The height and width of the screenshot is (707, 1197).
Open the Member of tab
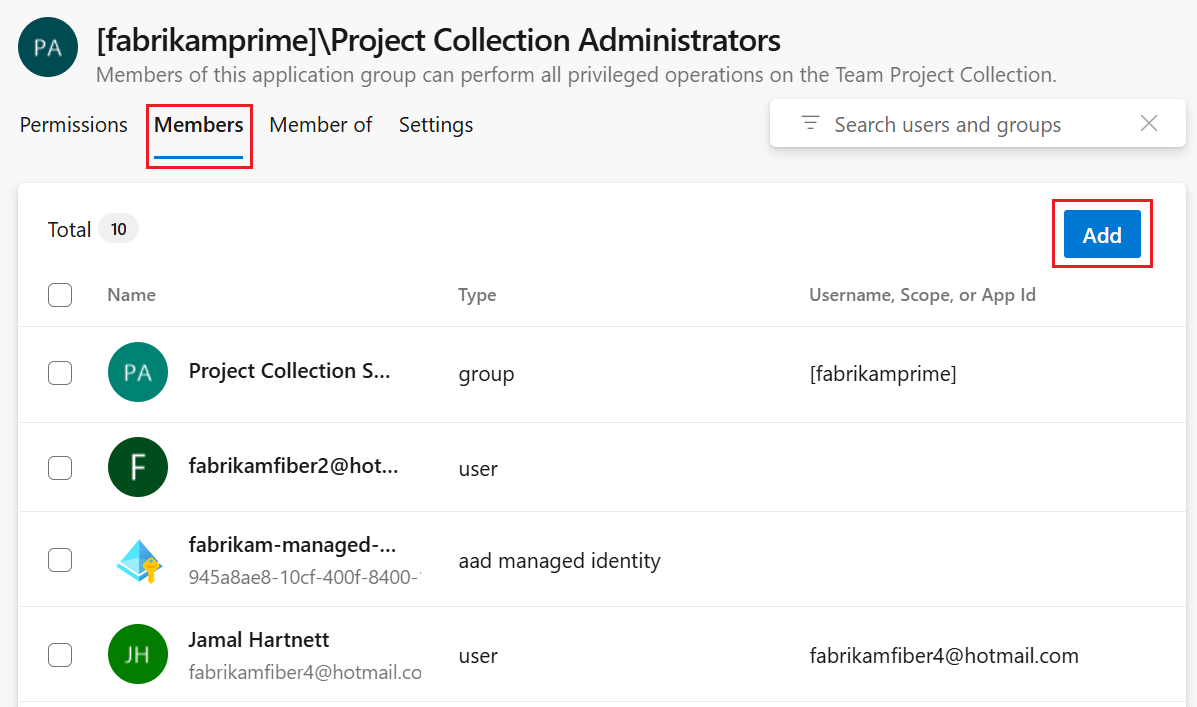point(320,124)
